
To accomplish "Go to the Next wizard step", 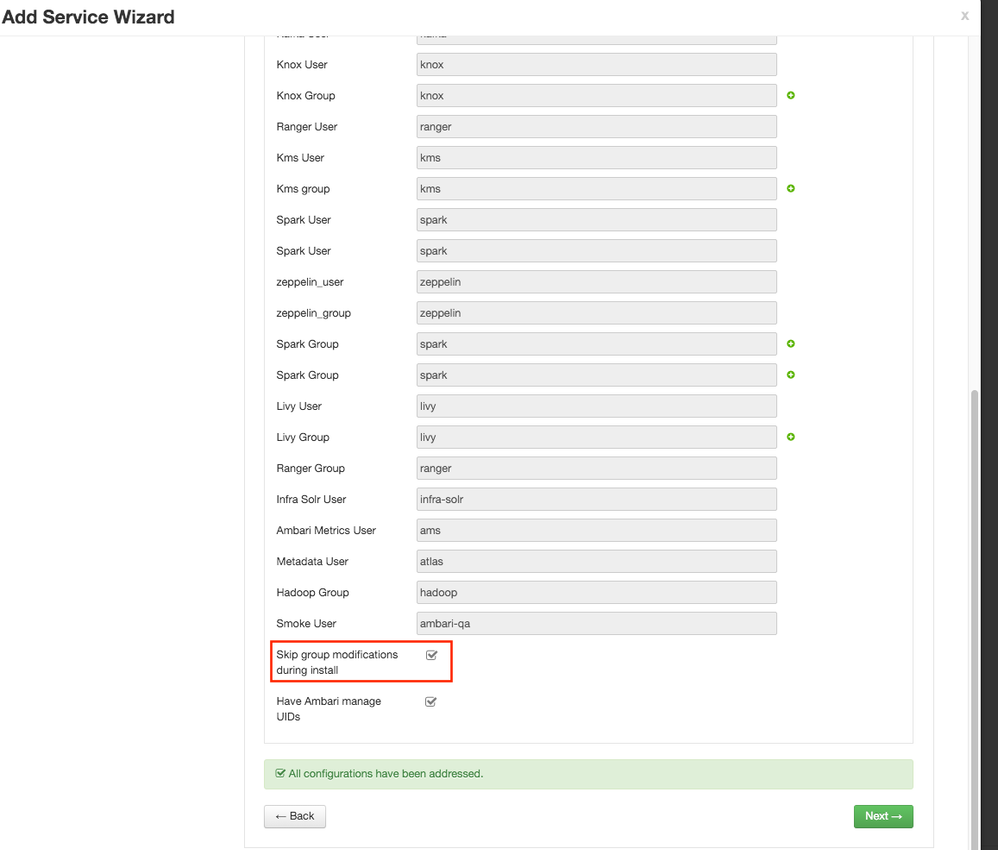I will coord(883,816).
